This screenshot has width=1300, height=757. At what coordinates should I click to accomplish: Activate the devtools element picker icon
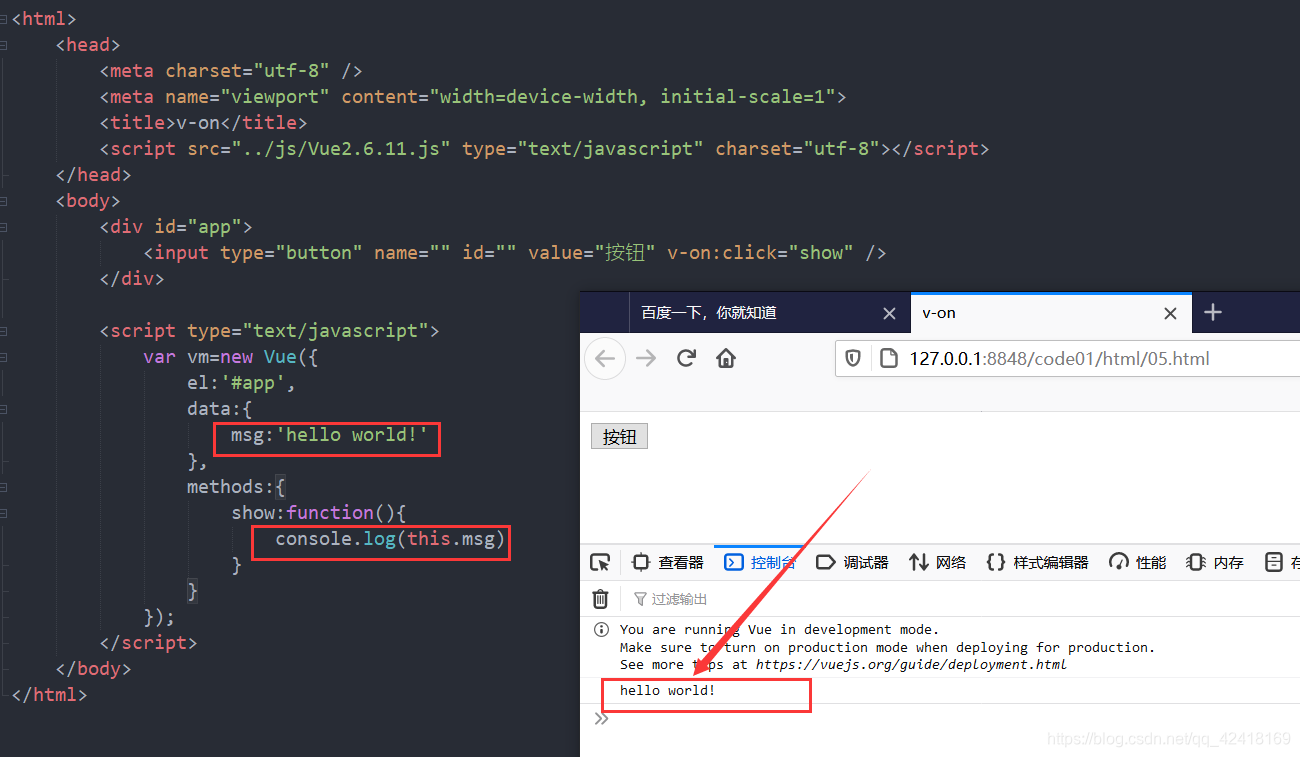click(600, 562)
